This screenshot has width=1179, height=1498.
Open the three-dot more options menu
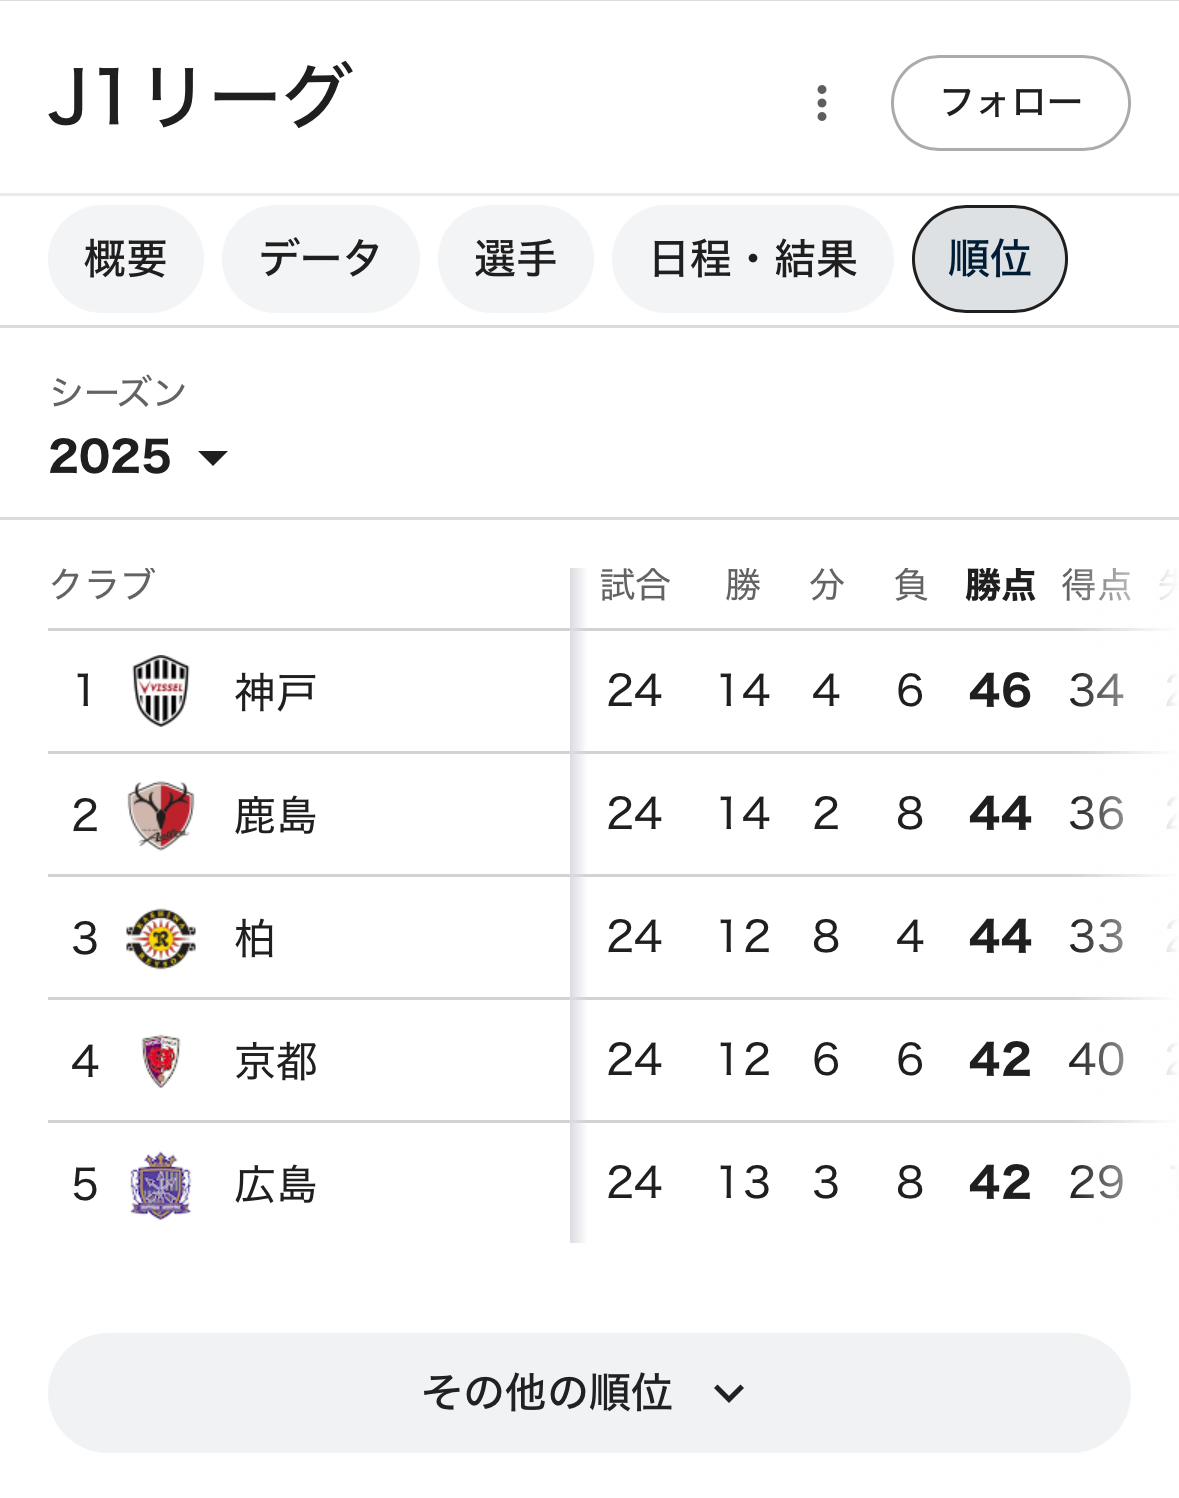[822, 103]
